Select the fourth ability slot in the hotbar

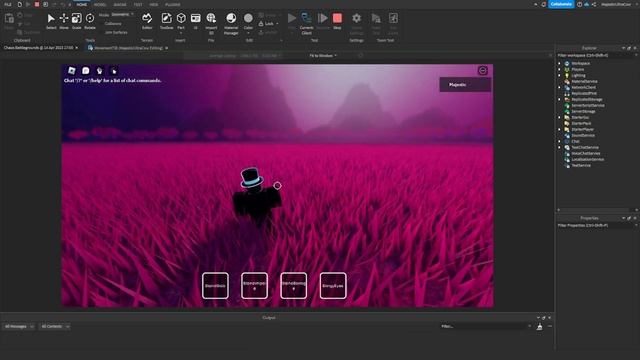tap(333, 286)
